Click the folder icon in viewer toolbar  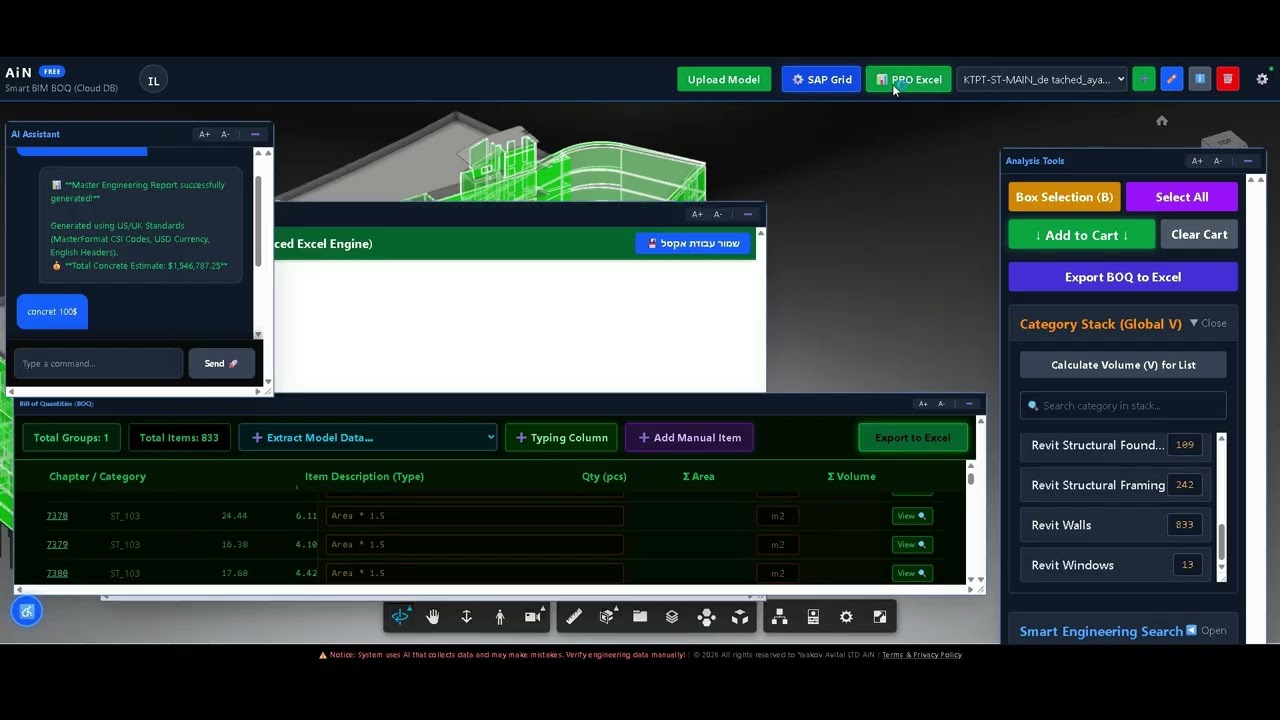point(640,617)
